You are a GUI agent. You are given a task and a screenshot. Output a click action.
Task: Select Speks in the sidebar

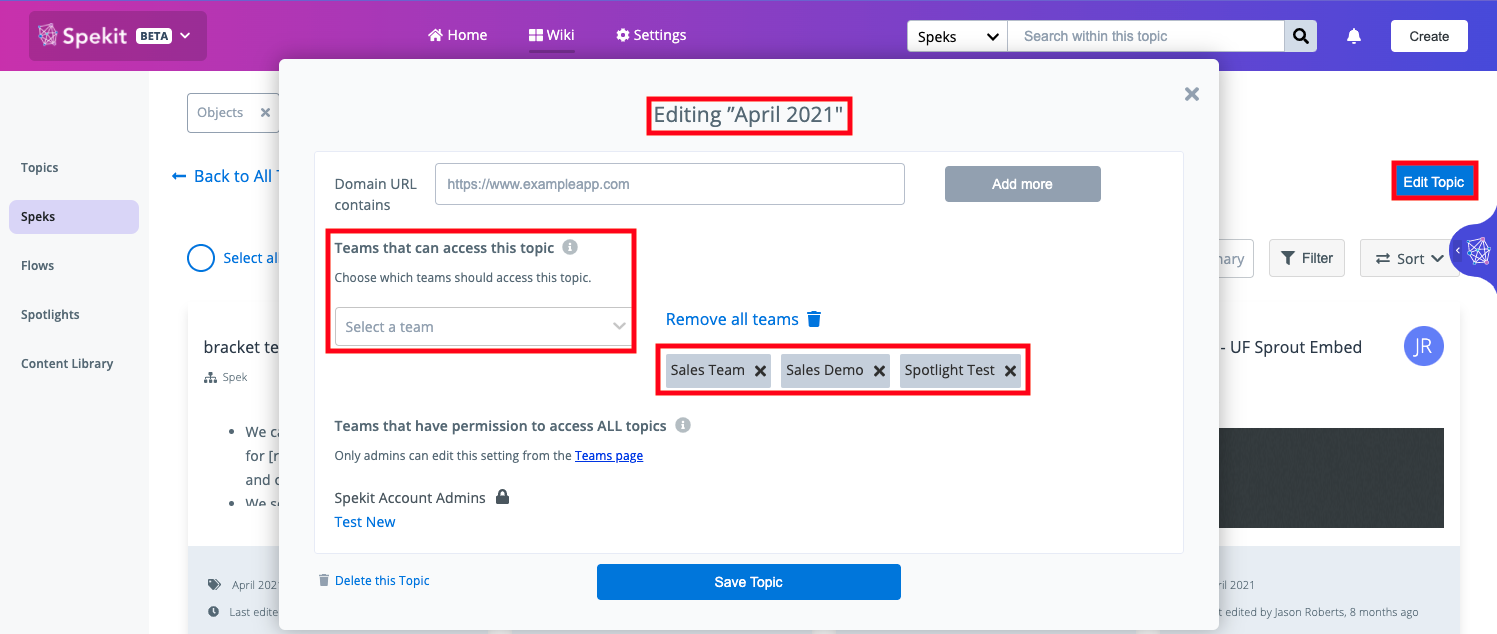(74, 217)
